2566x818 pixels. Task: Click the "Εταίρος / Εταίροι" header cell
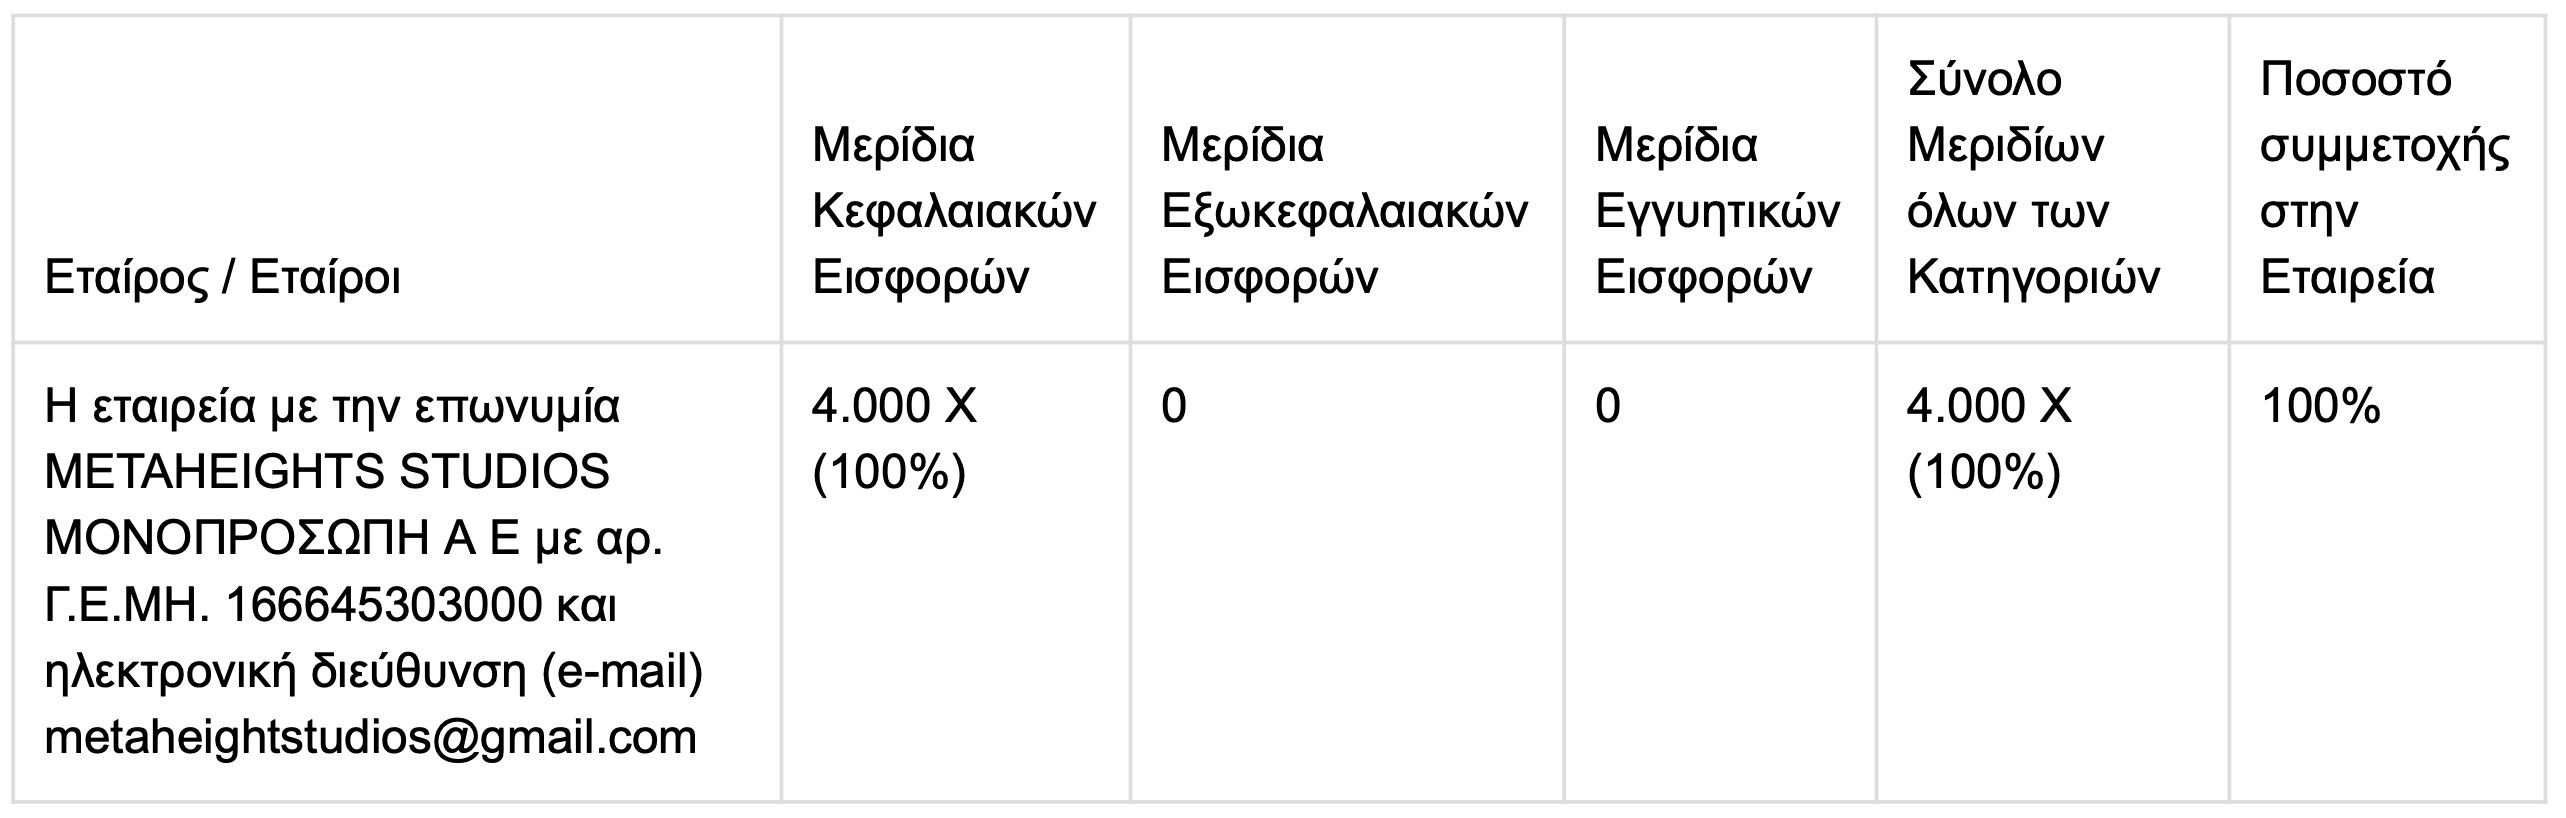223,277
